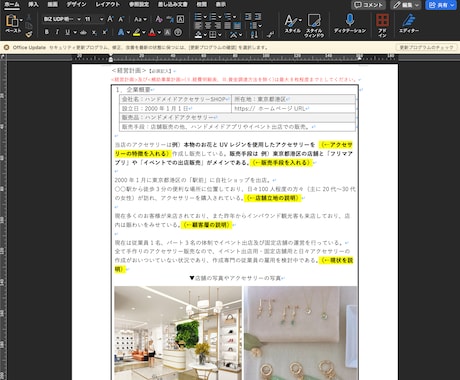Apply the red font color
The width and height of the screenshot is (460, 380).
click(152, 32)
